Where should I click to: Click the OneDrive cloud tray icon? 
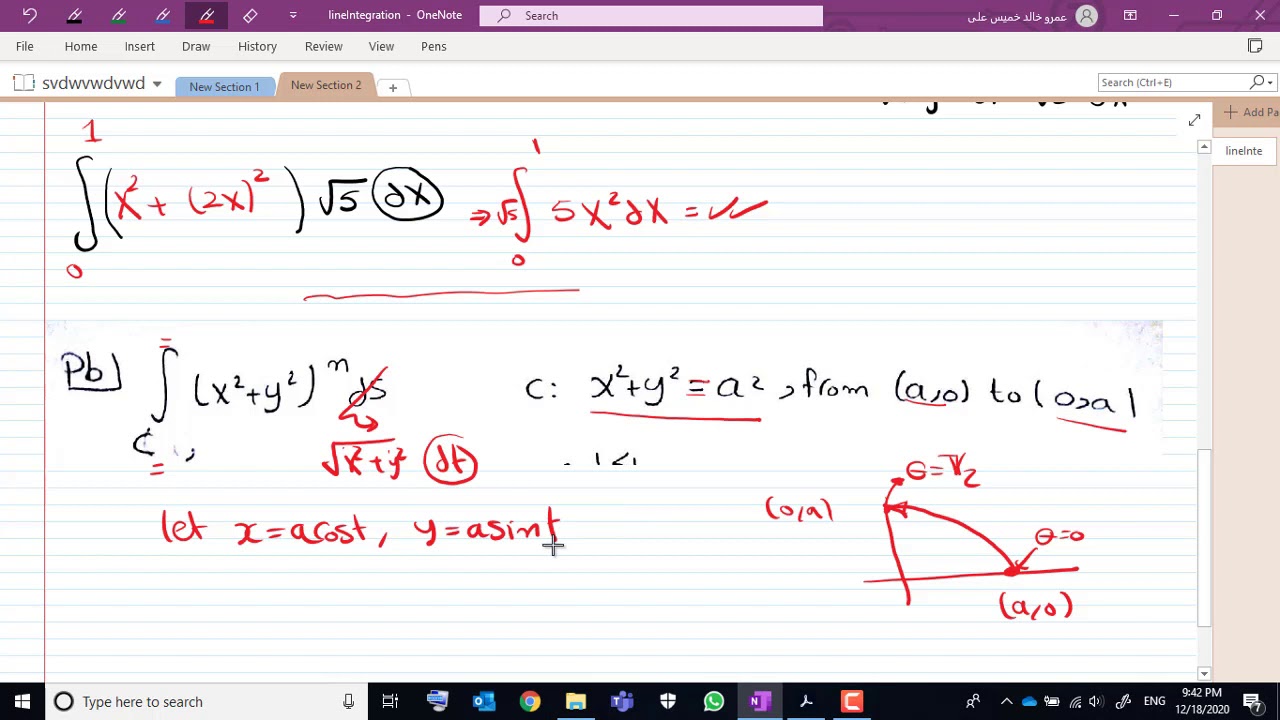click(x=1030, y=701)
